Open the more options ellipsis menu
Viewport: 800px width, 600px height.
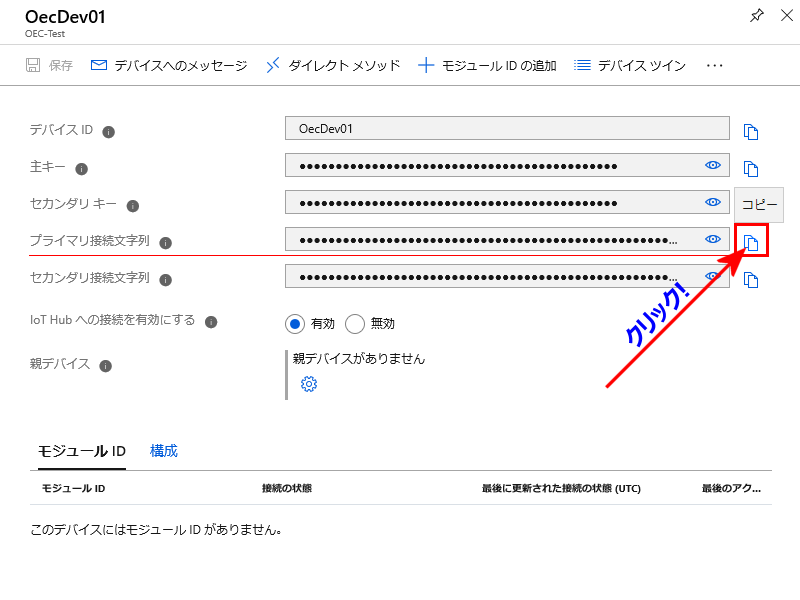[x=714, y=65]
